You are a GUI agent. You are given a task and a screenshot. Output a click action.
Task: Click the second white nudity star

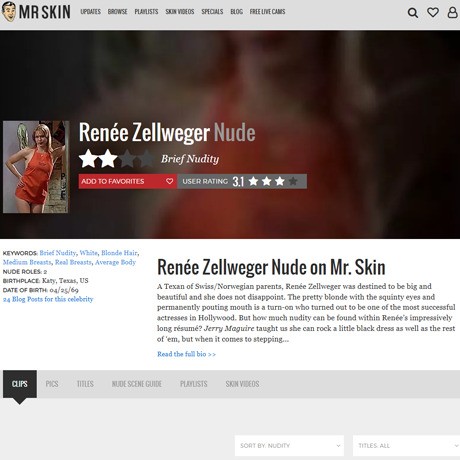[108, 159]
